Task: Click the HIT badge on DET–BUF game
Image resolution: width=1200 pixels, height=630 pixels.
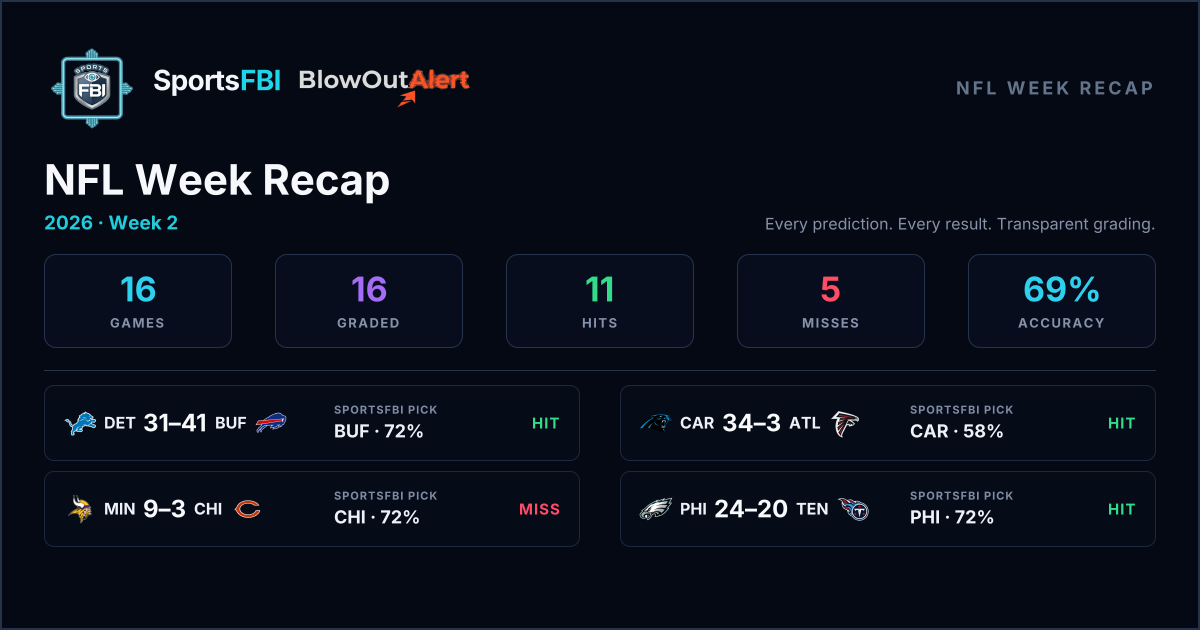Action: [x=545, y=423]
